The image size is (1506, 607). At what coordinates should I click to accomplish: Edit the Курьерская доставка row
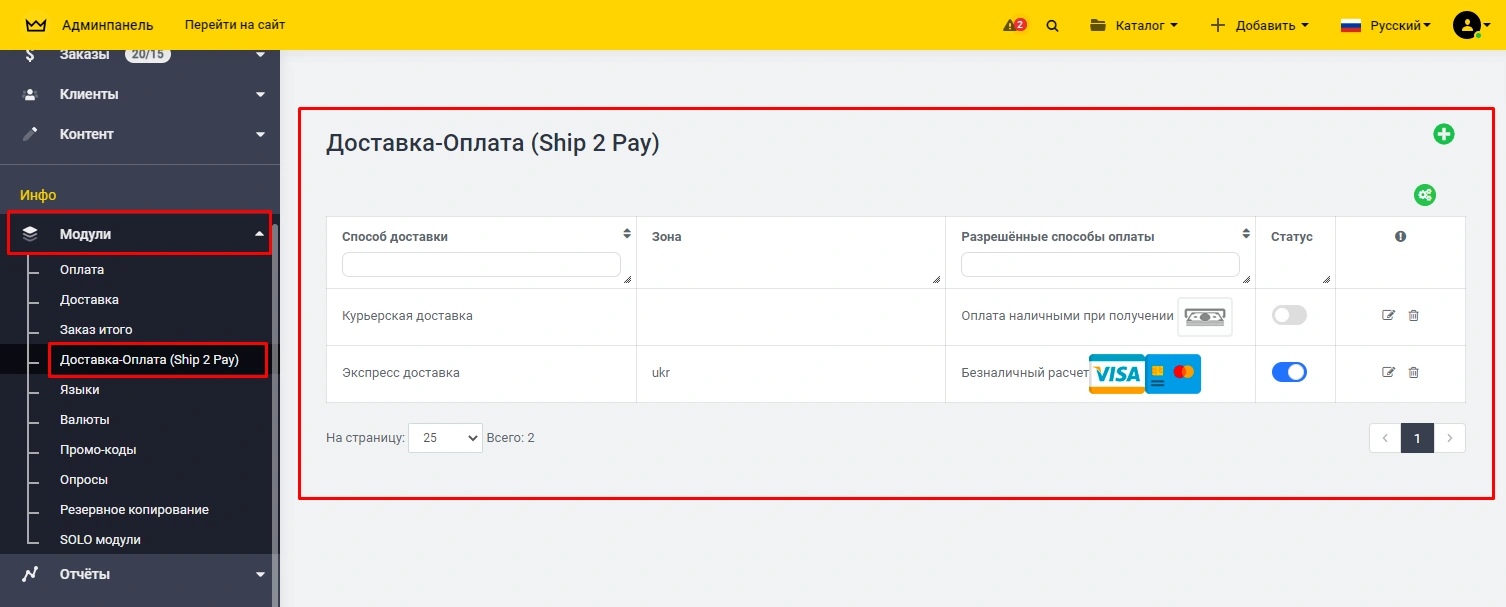pyautogui.click(x=1388, y=316)
